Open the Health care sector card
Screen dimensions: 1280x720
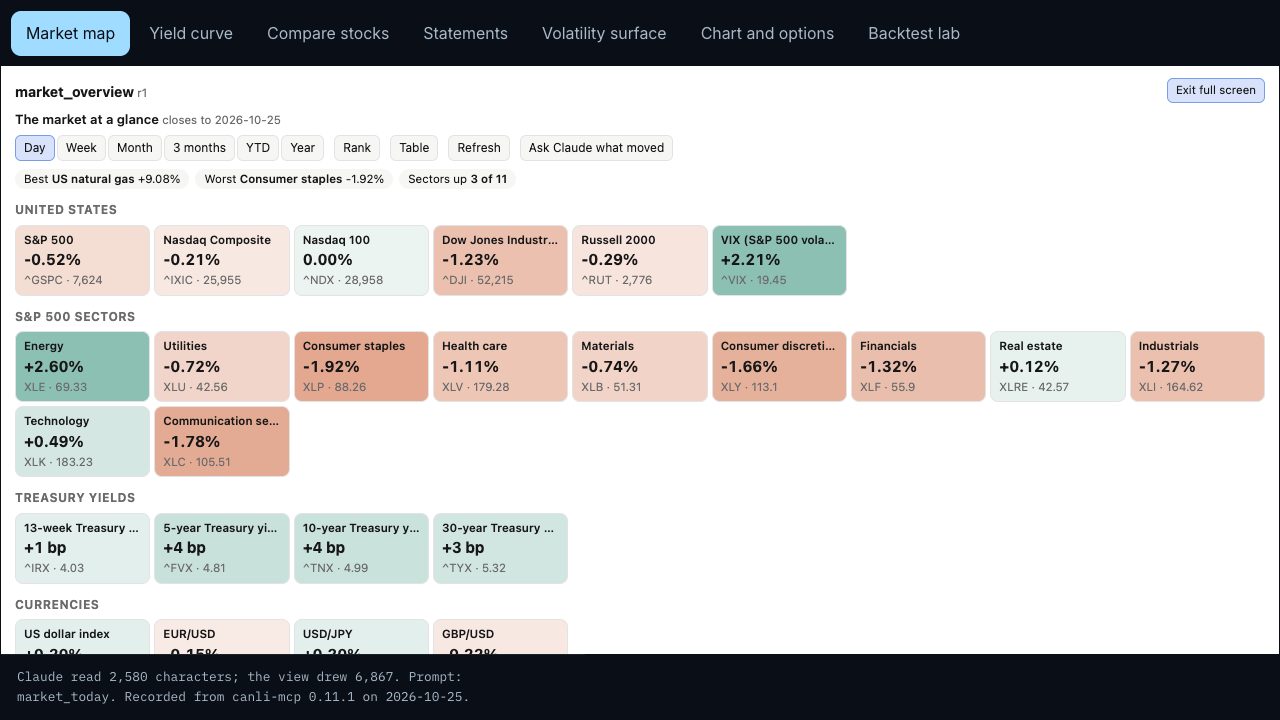(x=500, y=367)
